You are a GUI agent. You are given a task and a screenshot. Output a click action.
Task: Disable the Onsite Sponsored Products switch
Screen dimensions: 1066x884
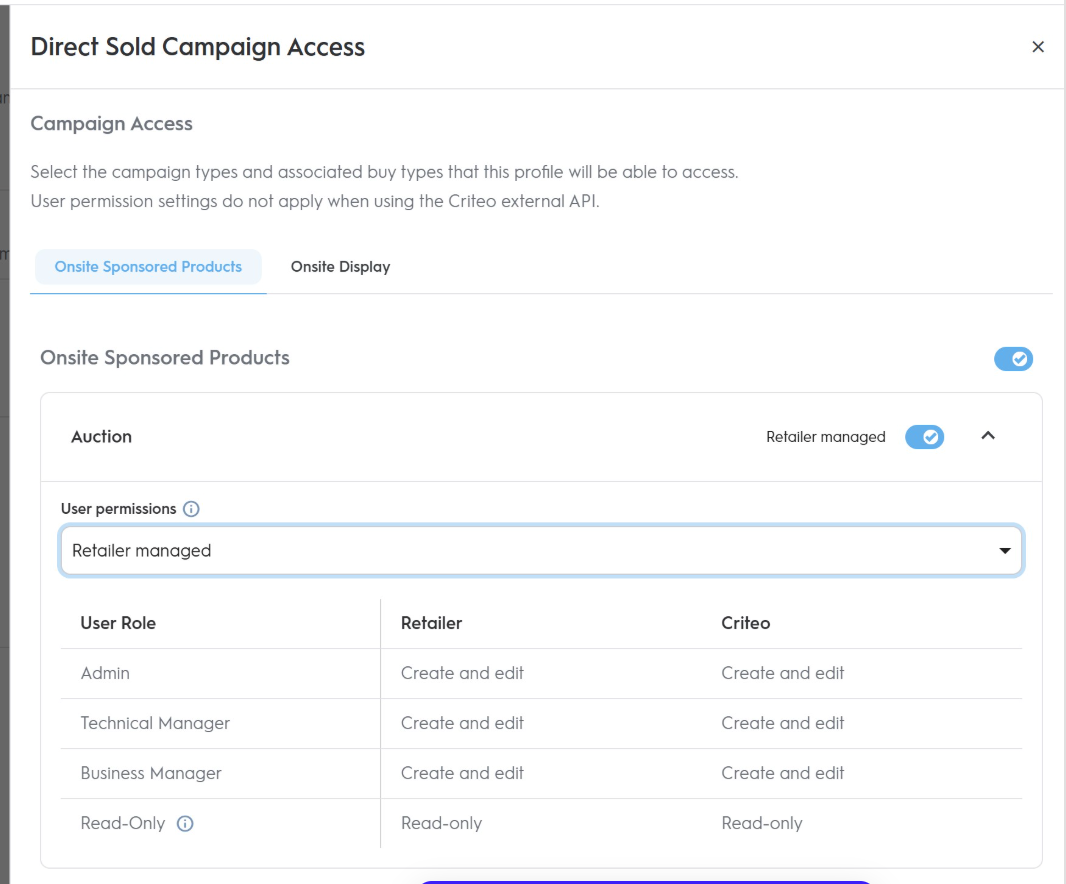pos(1013,359)
